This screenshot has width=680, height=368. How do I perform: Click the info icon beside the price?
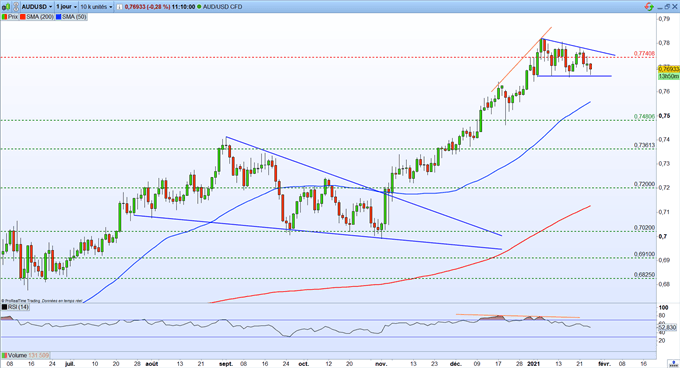(x=119, y=7)
